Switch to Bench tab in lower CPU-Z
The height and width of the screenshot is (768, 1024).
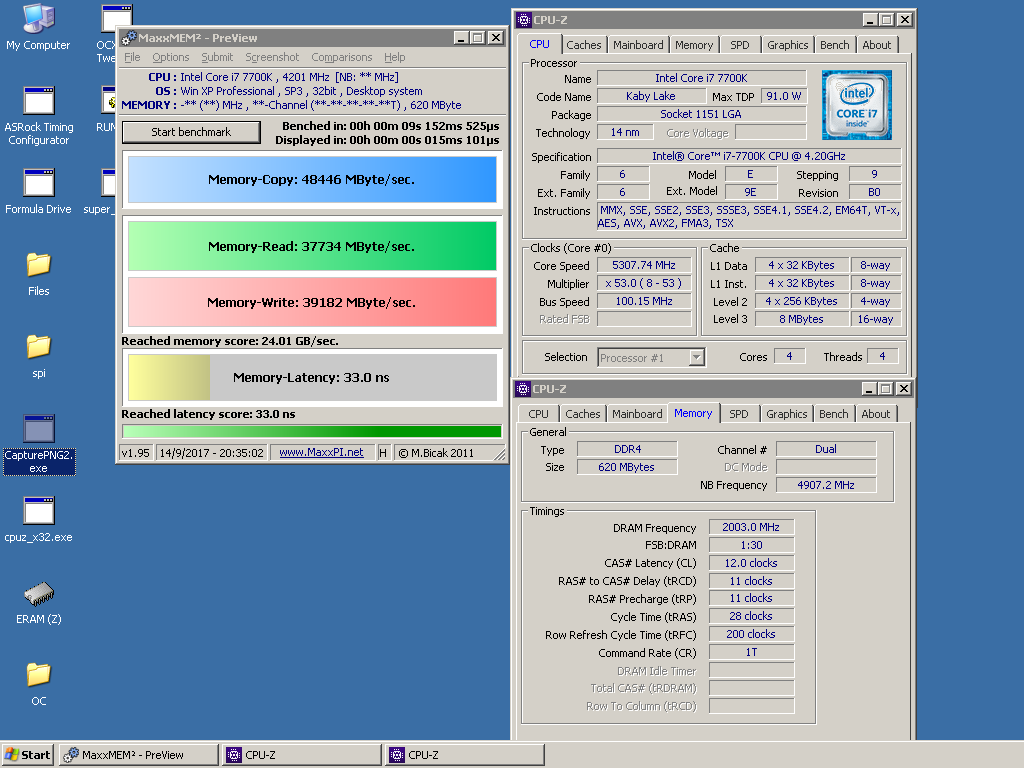[x=833, y=414]
